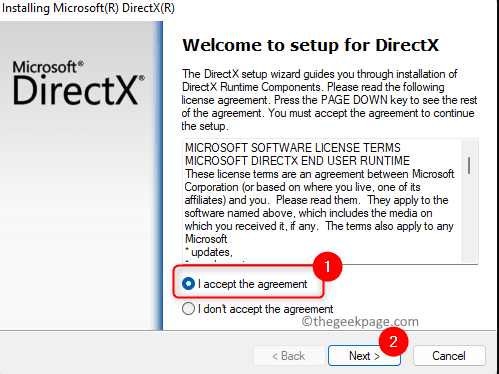The height and width of the screenshot is (374, 499).
Task: Click the "MICROSOFT DIRECTX END USER RUNTIME" line
Action: pos(297,161)
